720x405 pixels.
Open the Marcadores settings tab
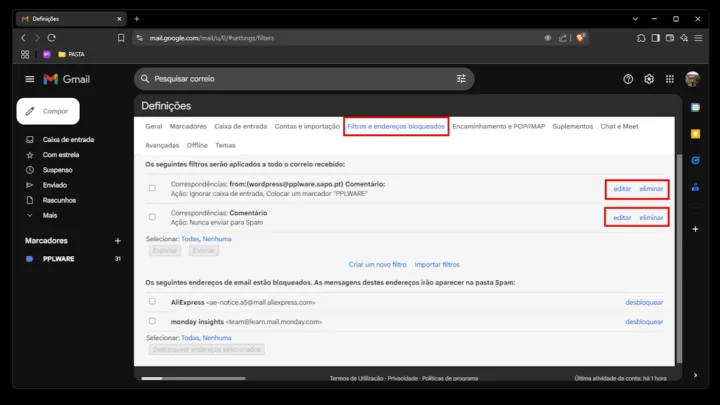188,127
